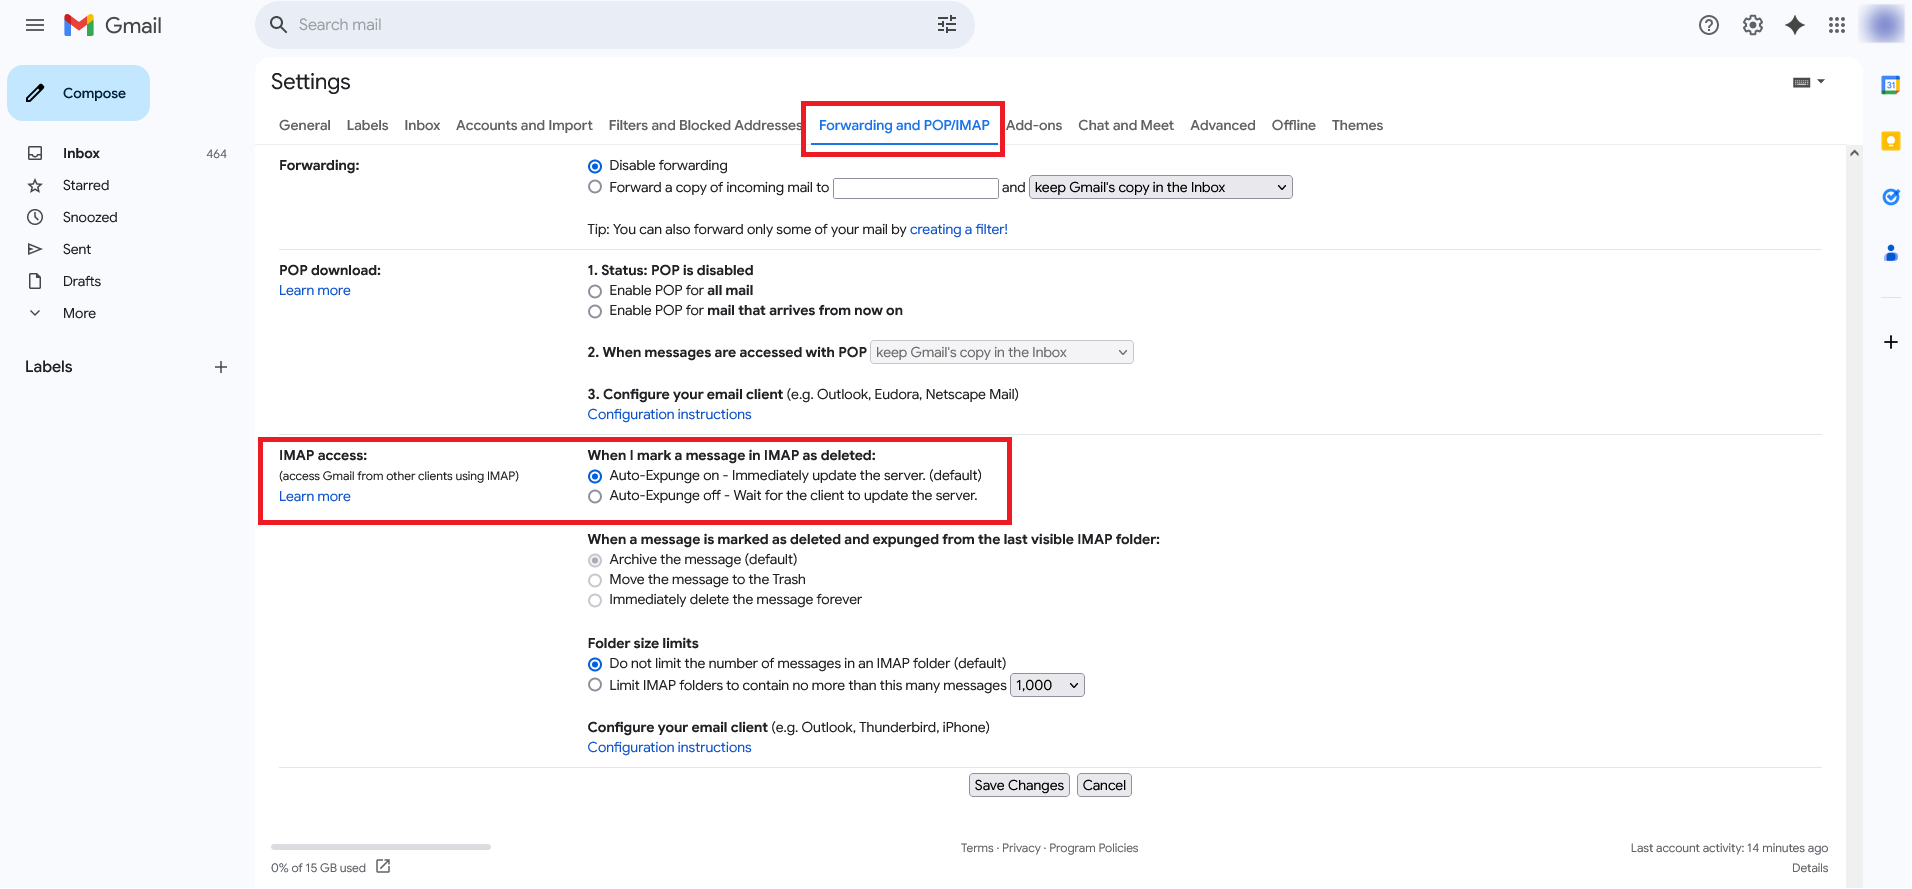Viewport: 1912px width, 889px height.
Task: Select Auto-Expunge off option
Action: (595, 496)
